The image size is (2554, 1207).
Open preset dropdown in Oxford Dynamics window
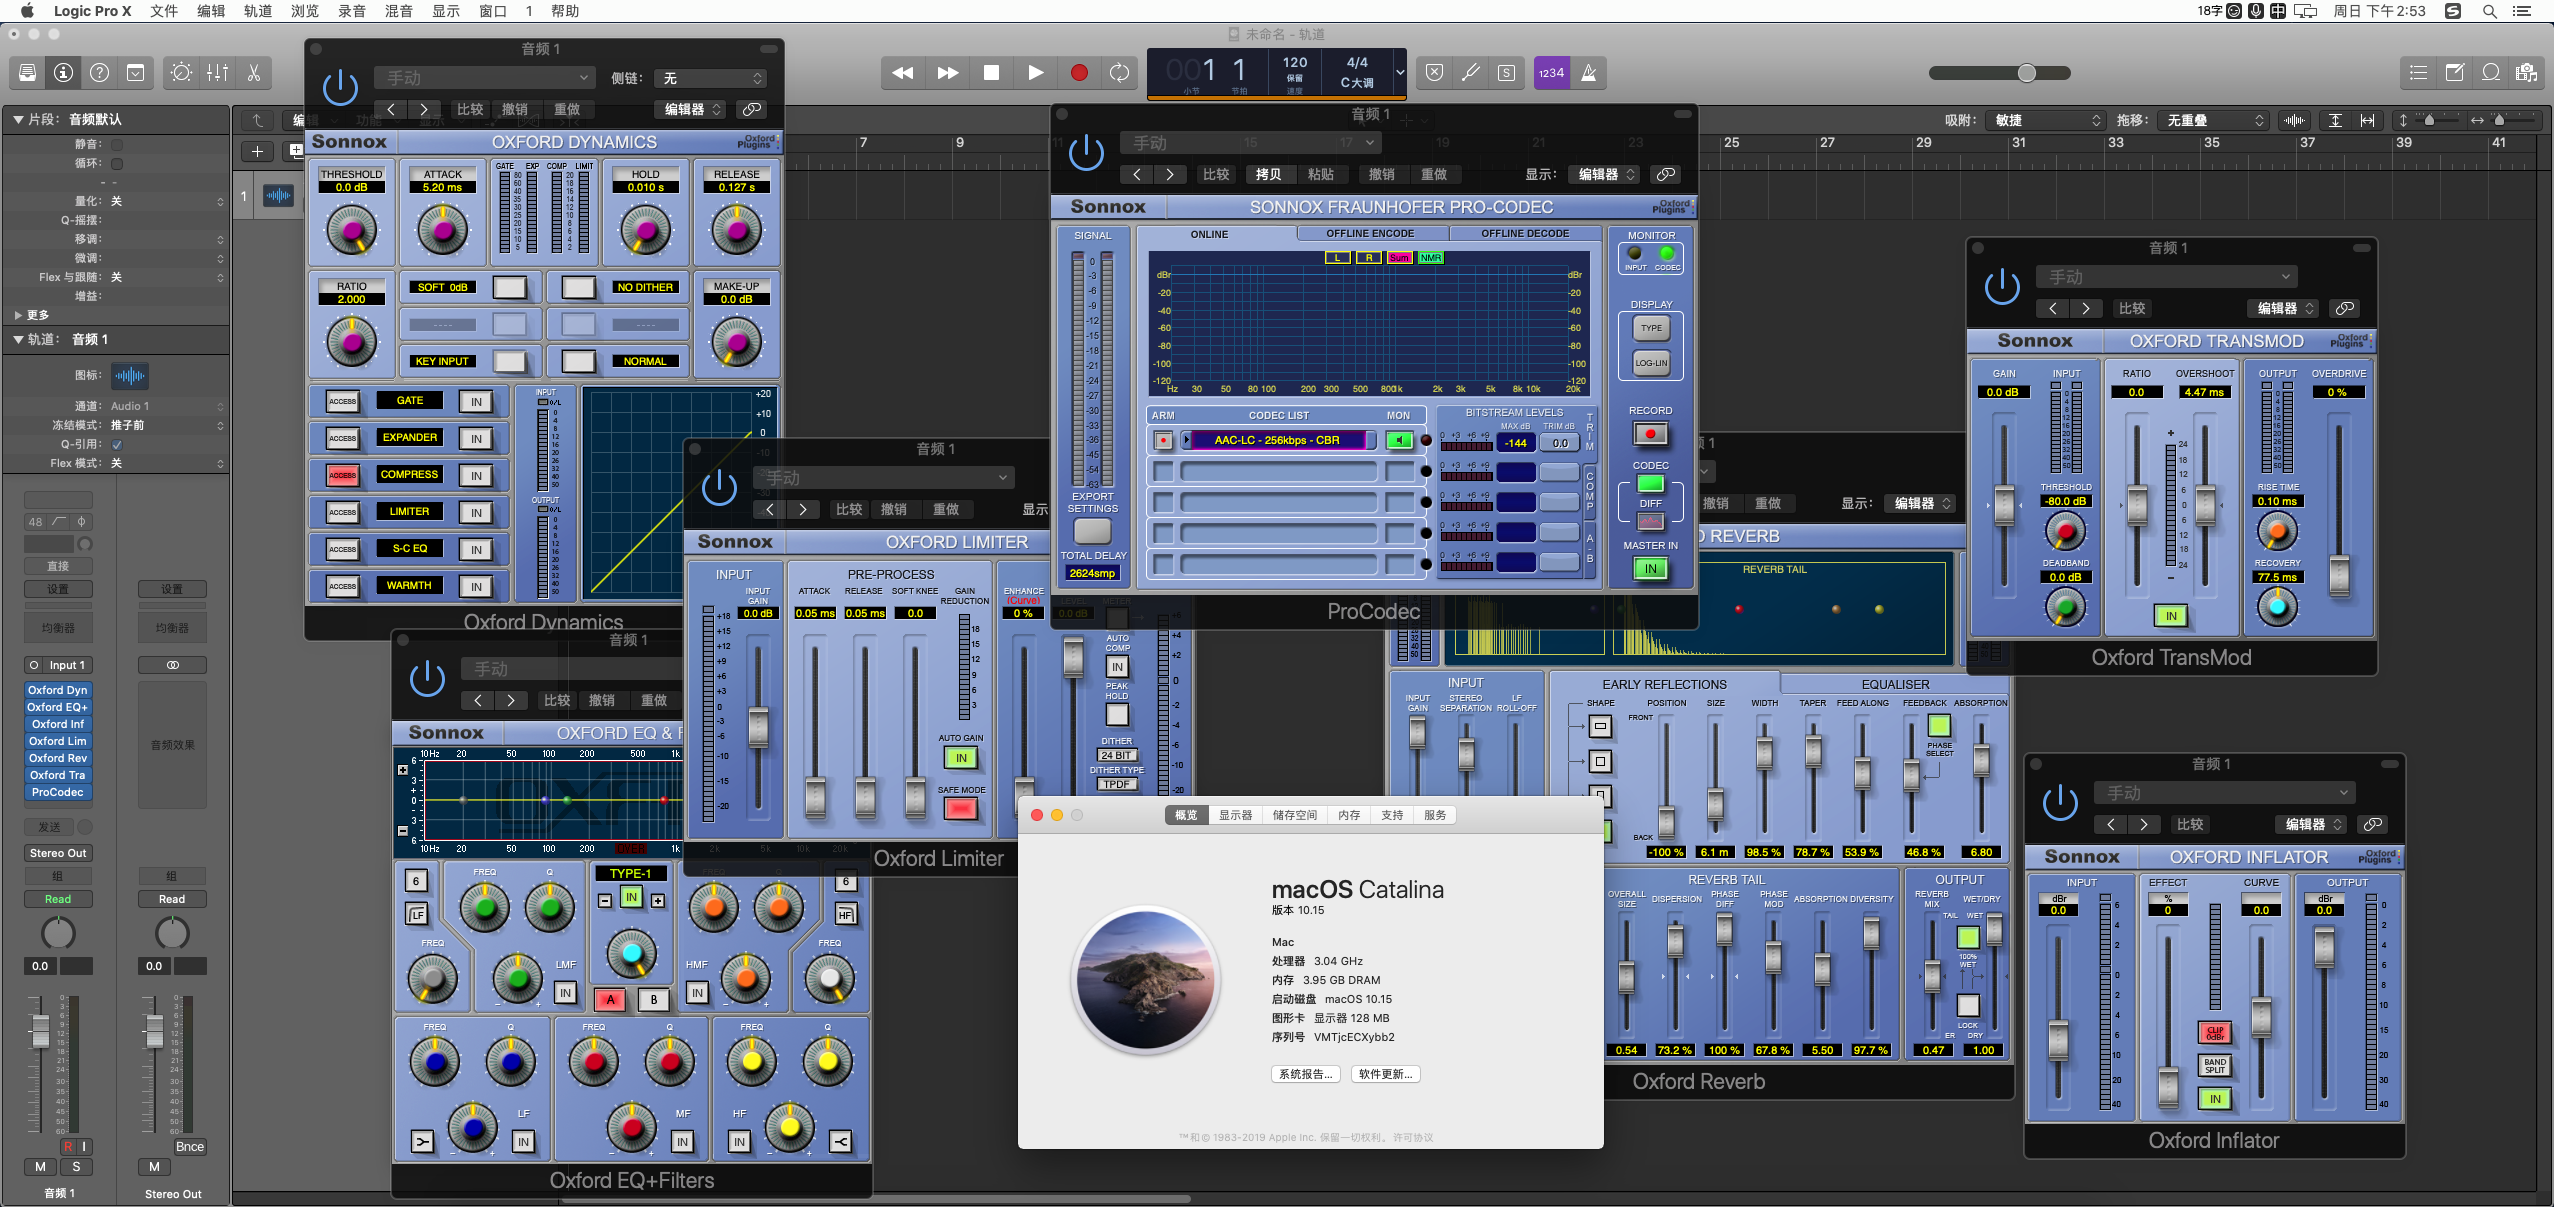485,78
